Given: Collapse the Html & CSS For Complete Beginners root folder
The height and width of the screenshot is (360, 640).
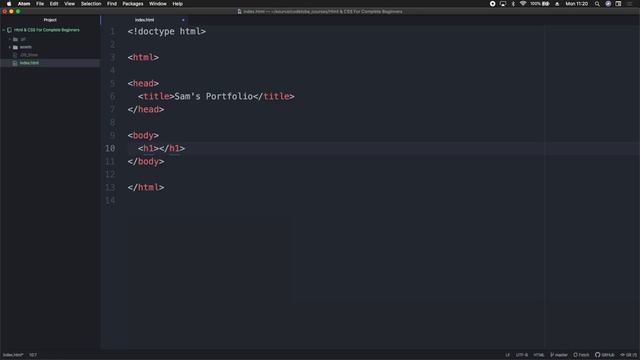Looking at the screenshot, I should pyautogui.click(x=4, y=30).
